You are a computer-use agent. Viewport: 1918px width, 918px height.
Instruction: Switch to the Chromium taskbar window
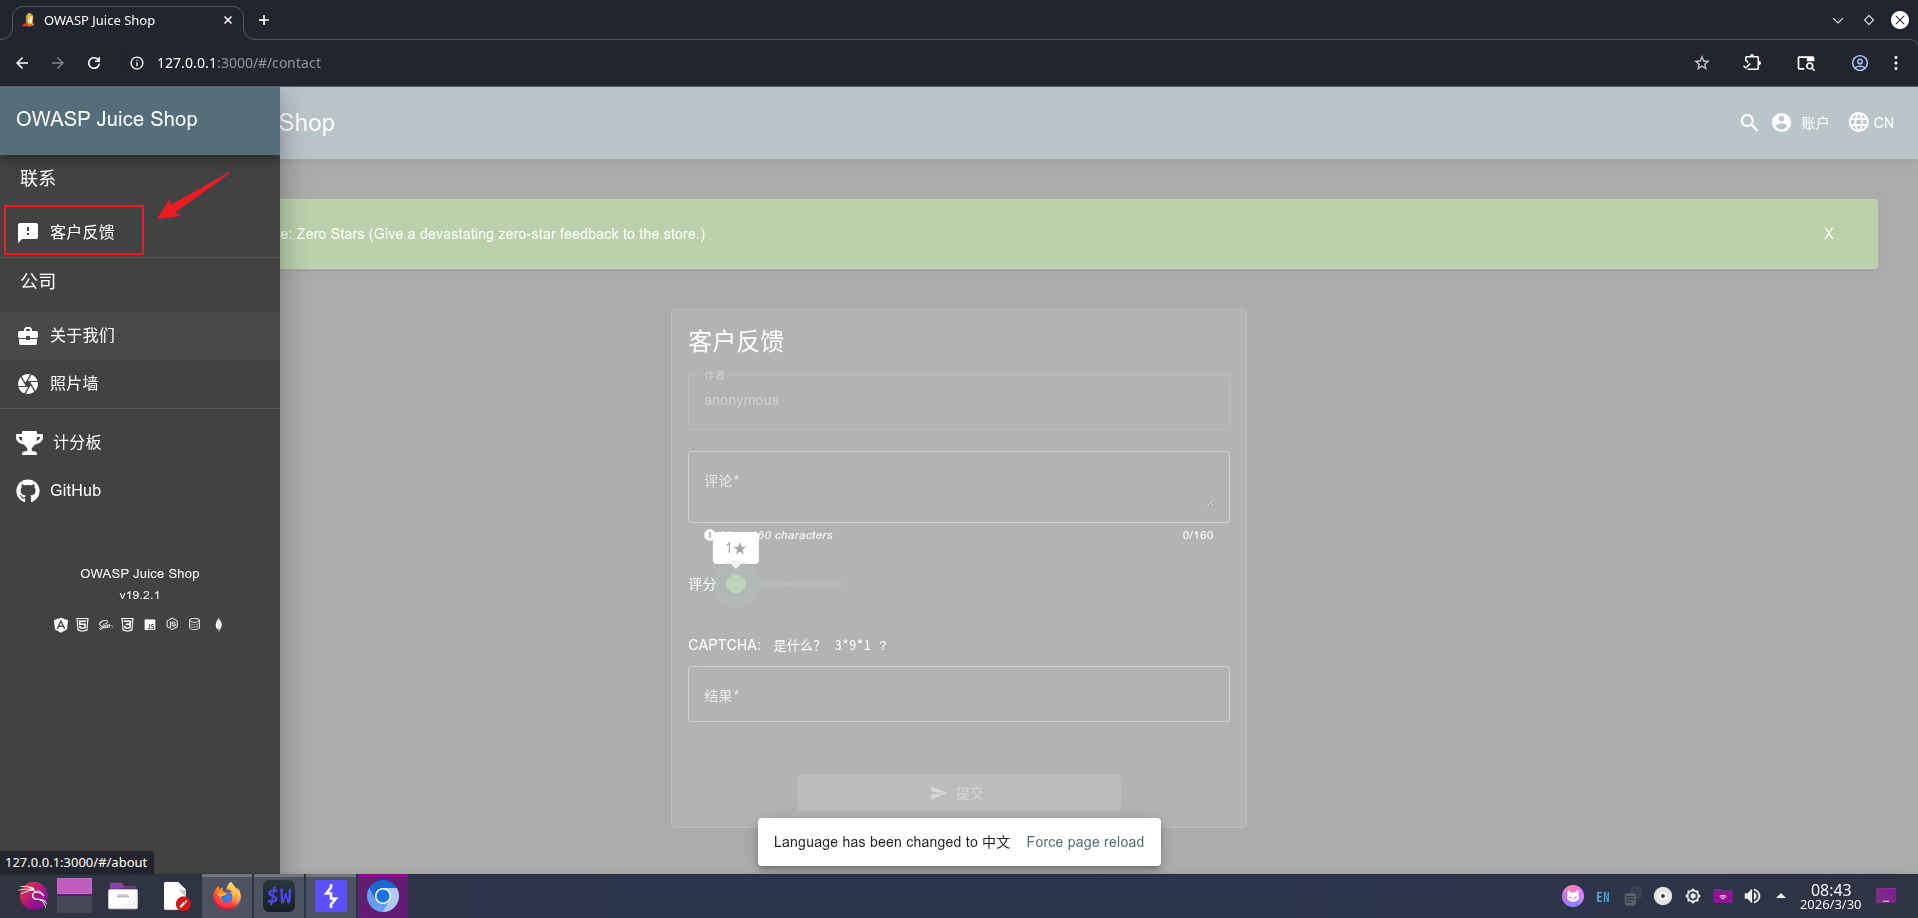(x=382, y=896)
